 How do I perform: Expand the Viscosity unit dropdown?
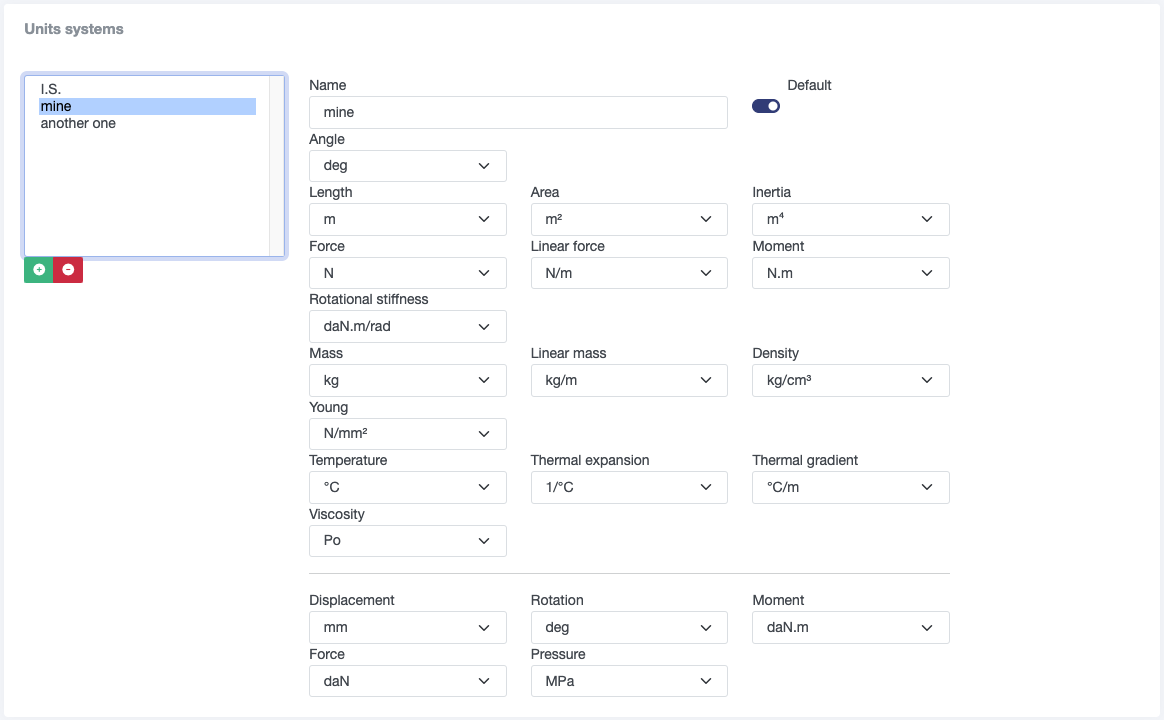point(407,541)
